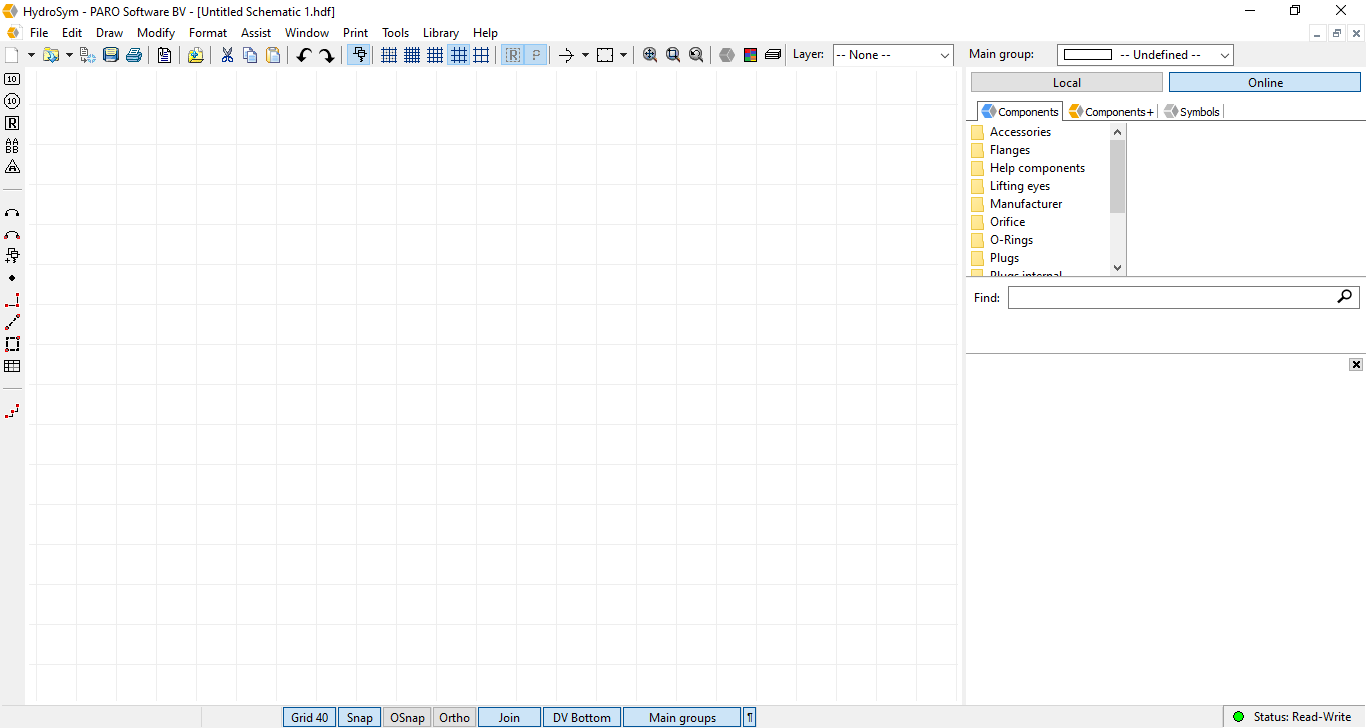Toggle the snap pin button on the toolbar
The image size is (1366, 728).
point(359,55)
